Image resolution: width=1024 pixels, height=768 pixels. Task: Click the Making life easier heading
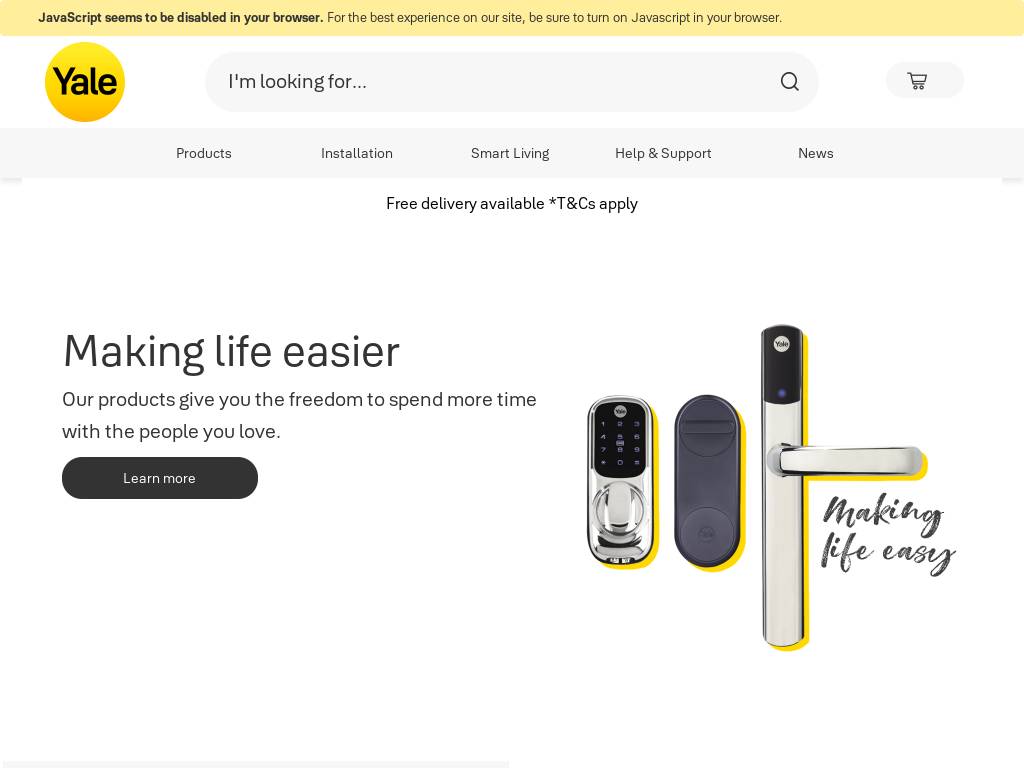(231, 351)
